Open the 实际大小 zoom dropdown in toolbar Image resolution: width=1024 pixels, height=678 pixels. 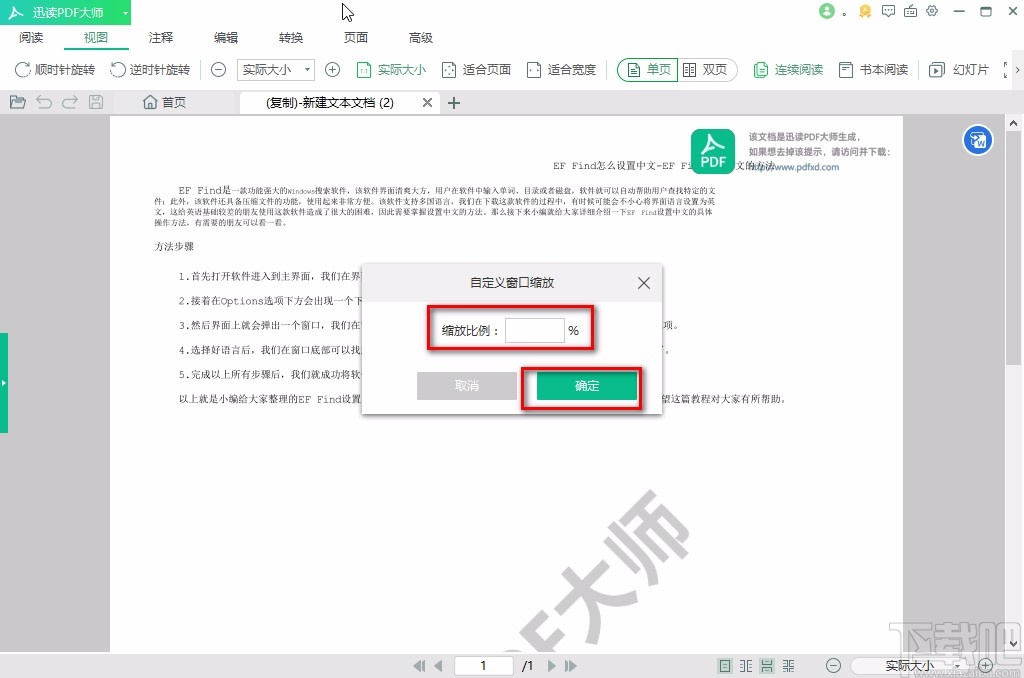point(276,69)
